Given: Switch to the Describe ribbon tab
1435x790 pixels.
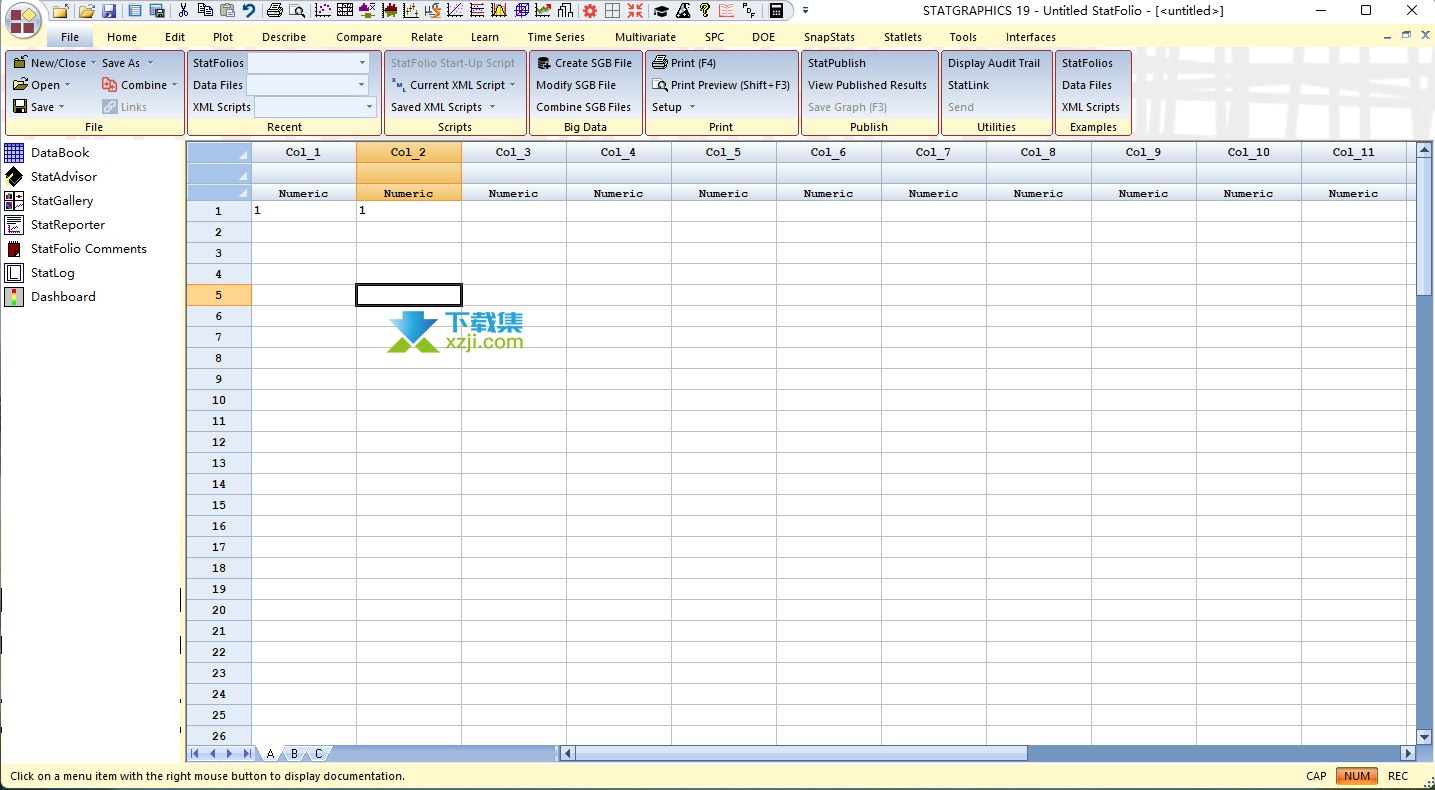Looking at the screenshot, I should coord(284,37).
